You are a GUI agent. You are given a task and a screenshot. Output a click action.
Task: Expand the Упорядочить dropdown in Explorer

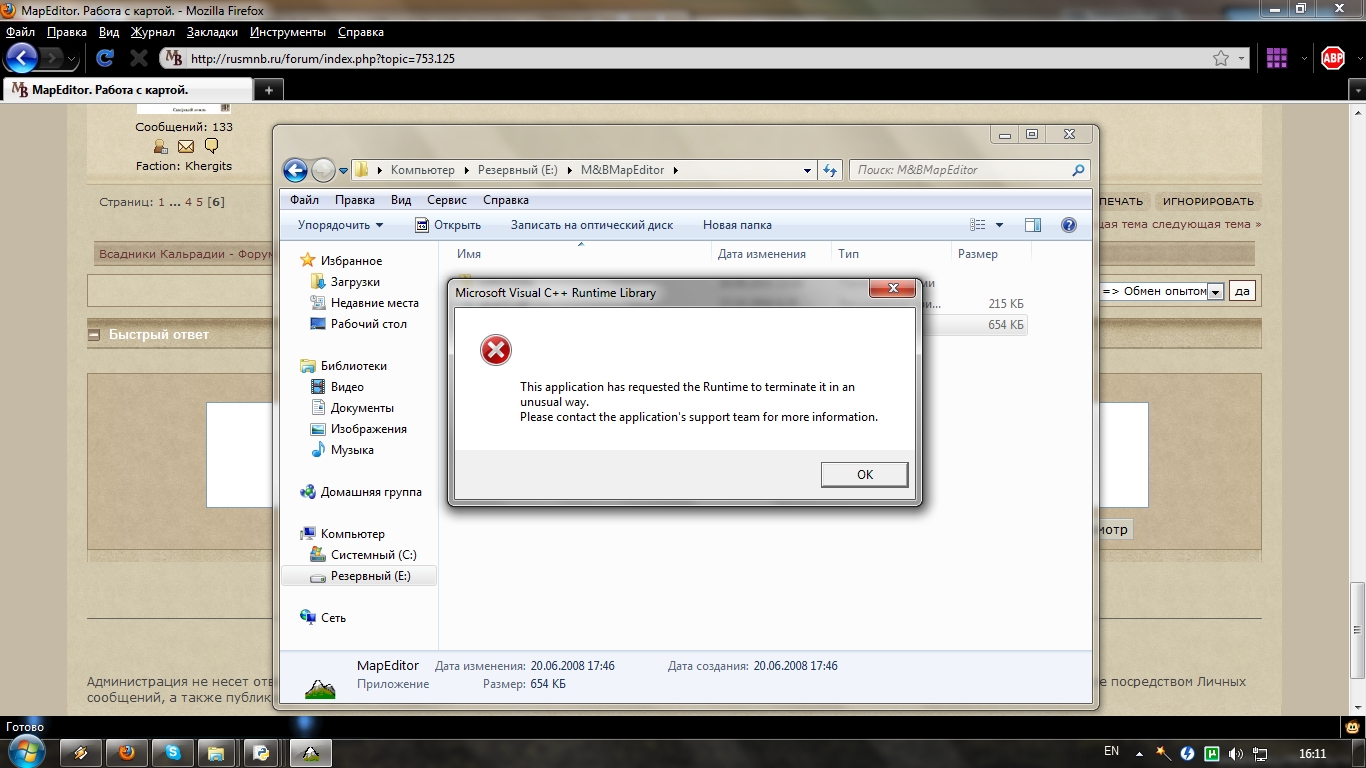(x=341, y=225)
